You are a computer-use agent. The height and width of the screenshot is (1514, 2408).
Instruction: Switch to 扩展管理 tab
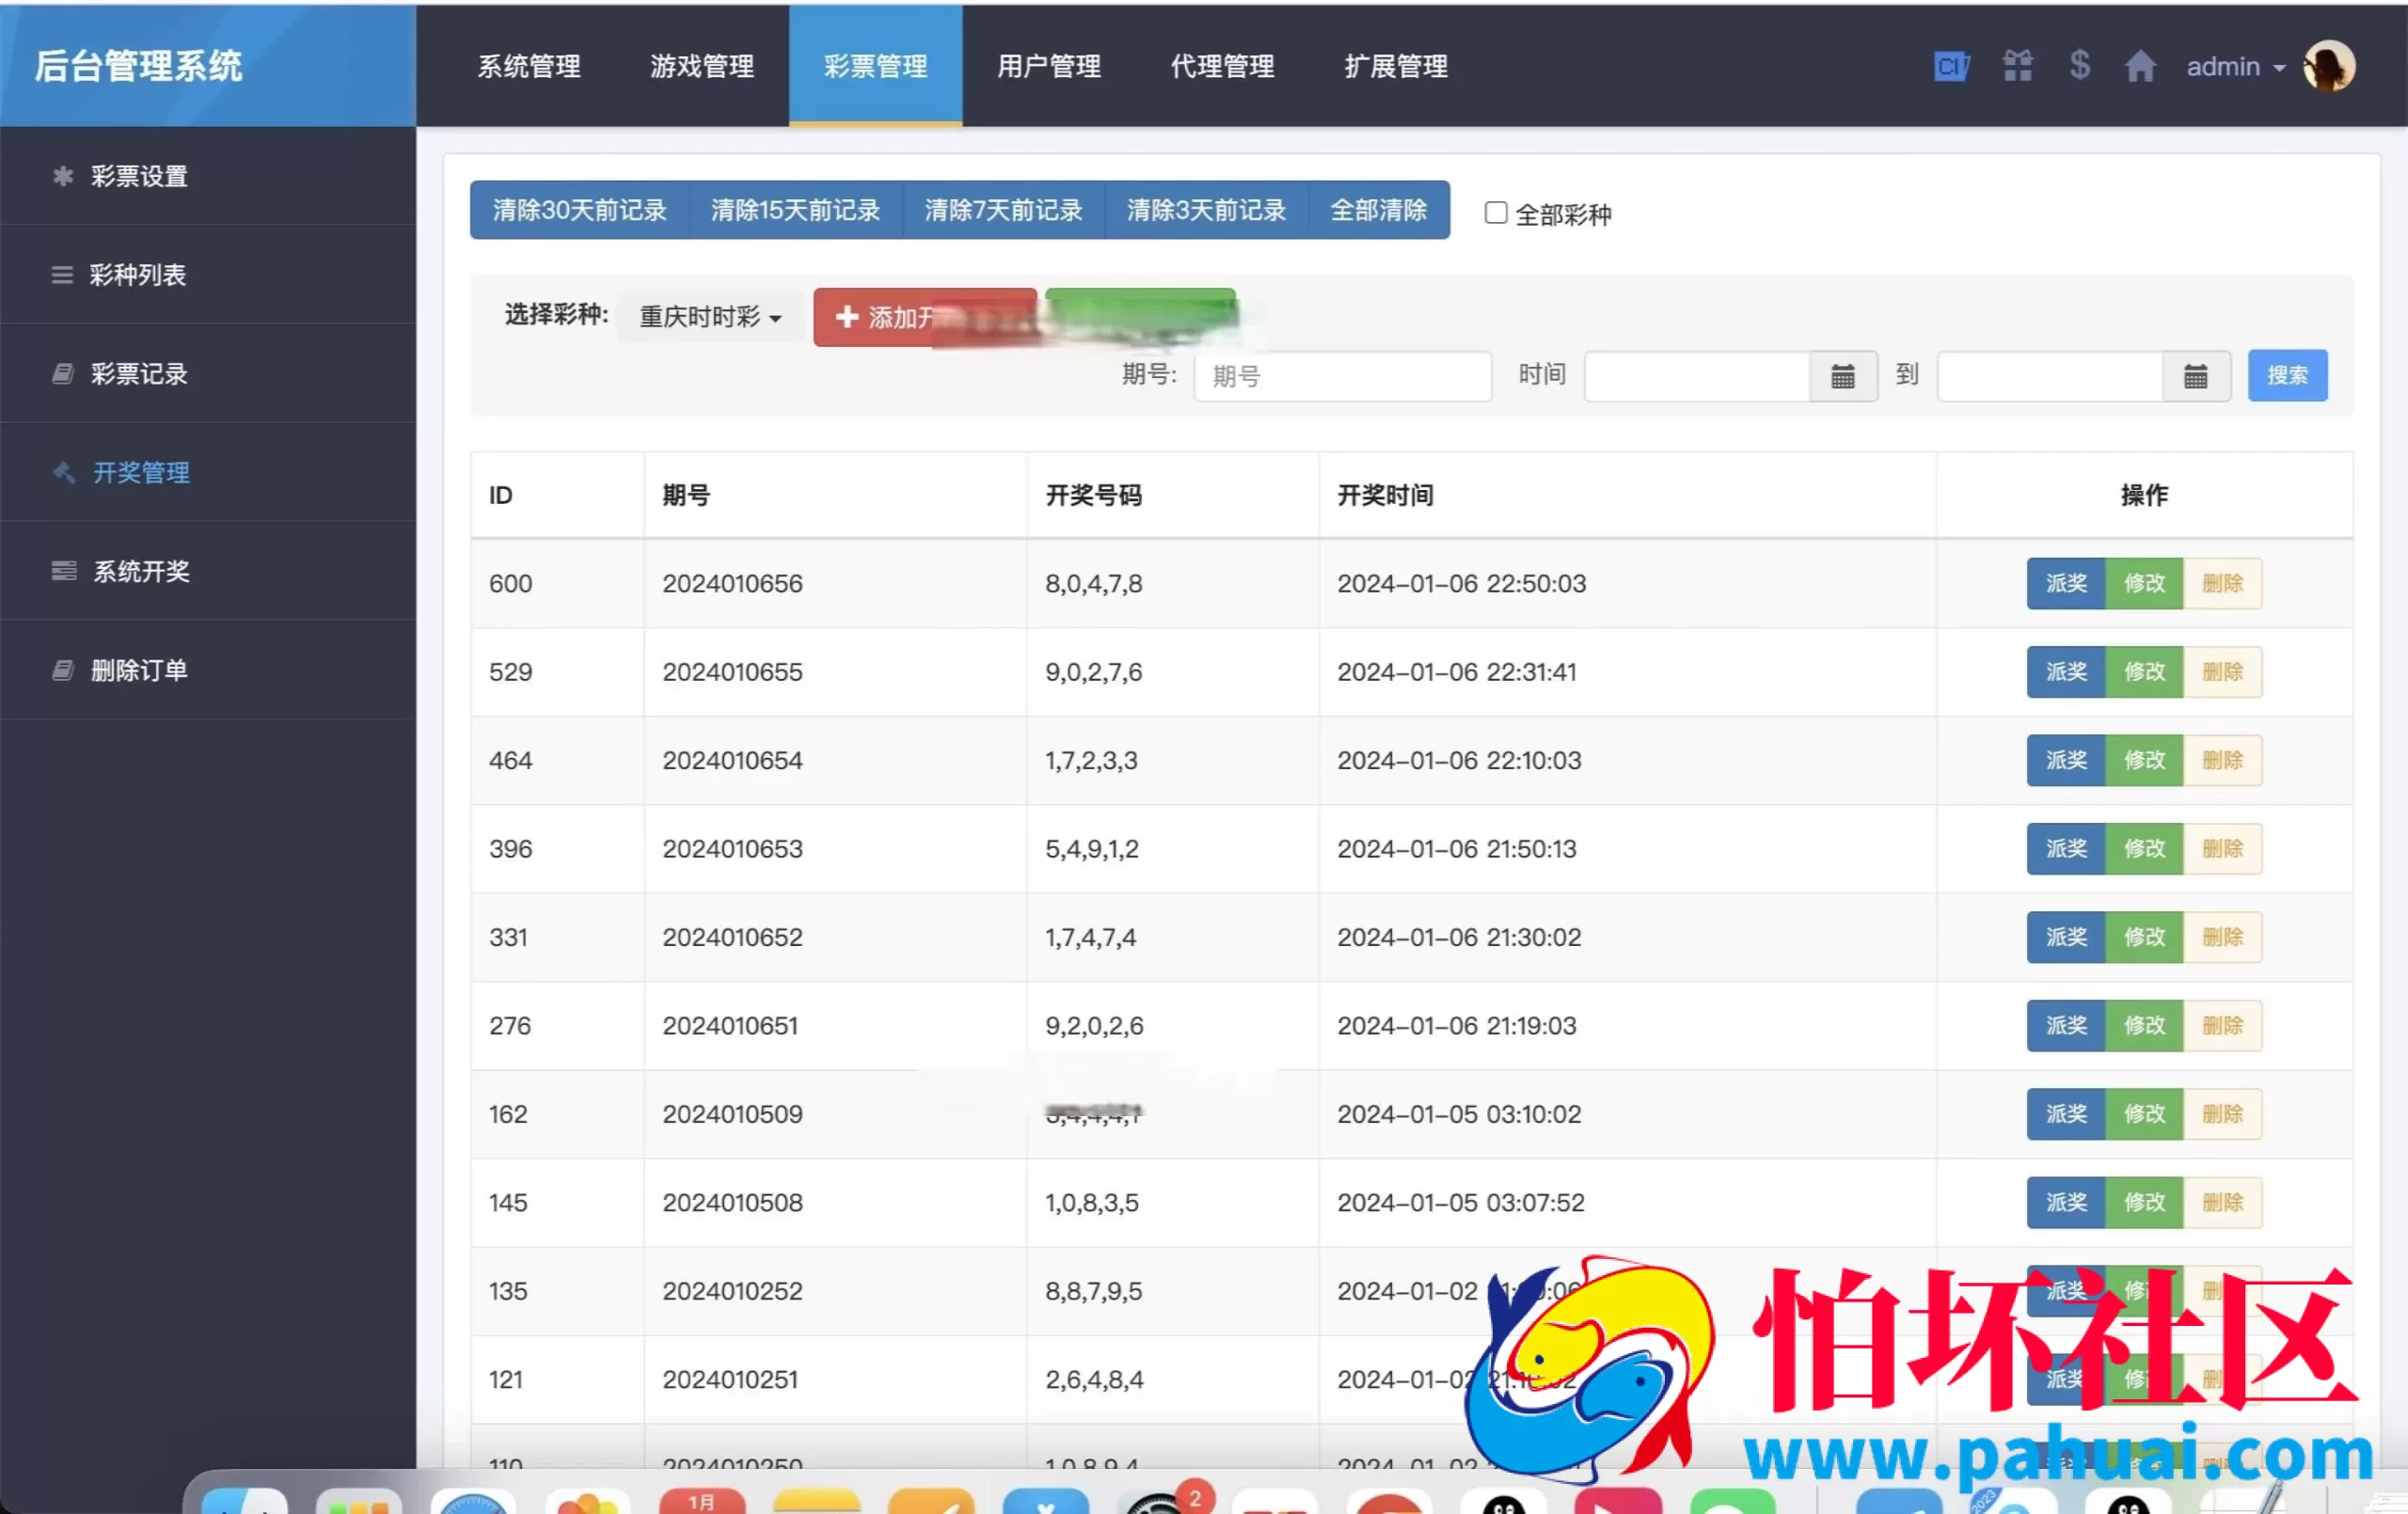(x=1396, y=66)
